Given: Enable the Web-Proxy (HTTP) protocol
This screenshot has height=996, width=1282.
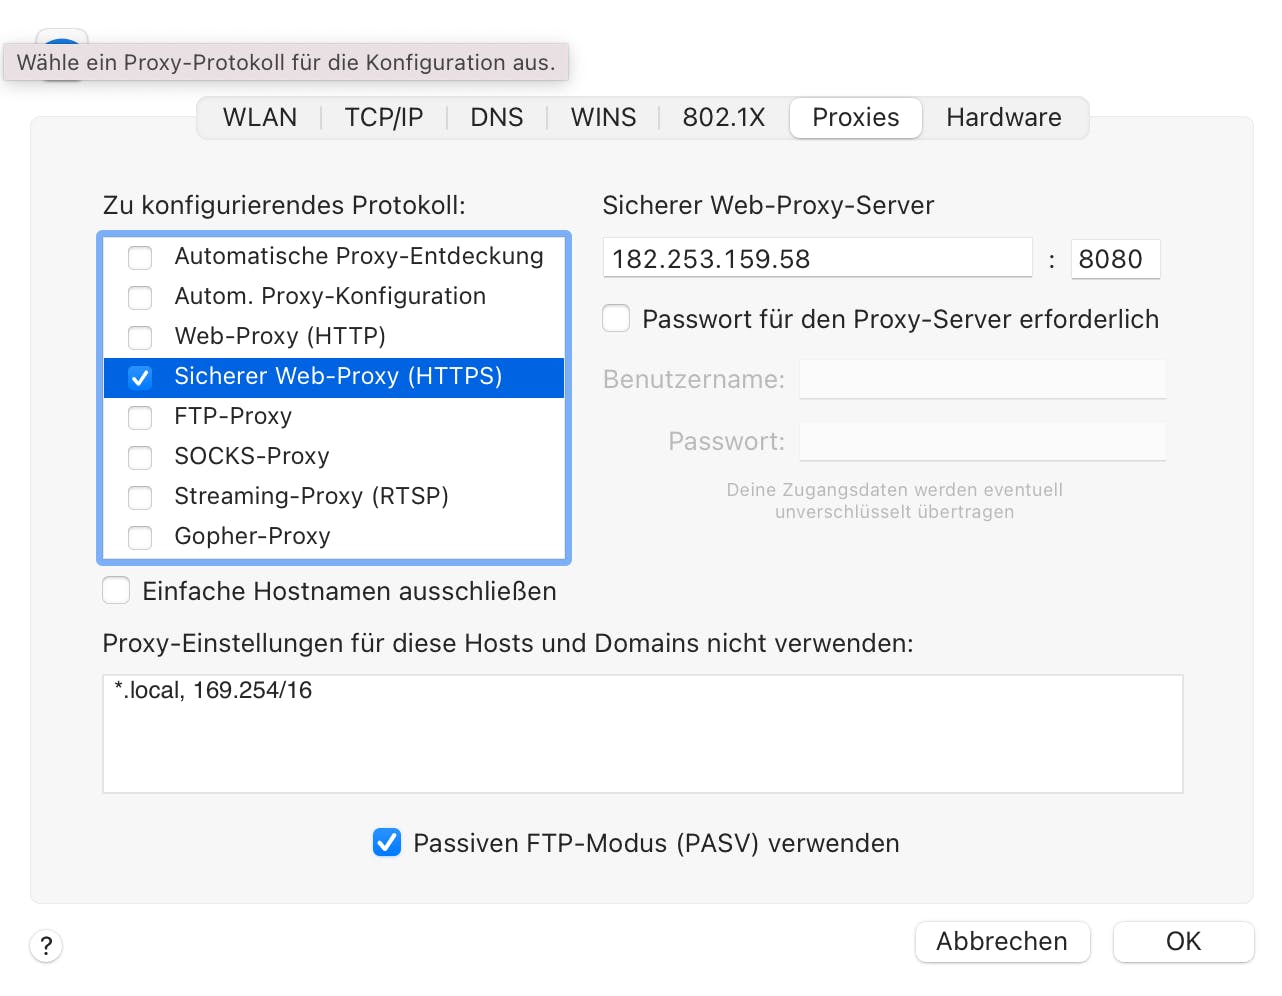Looking at the screenshot, I should (x=140, y=337).
